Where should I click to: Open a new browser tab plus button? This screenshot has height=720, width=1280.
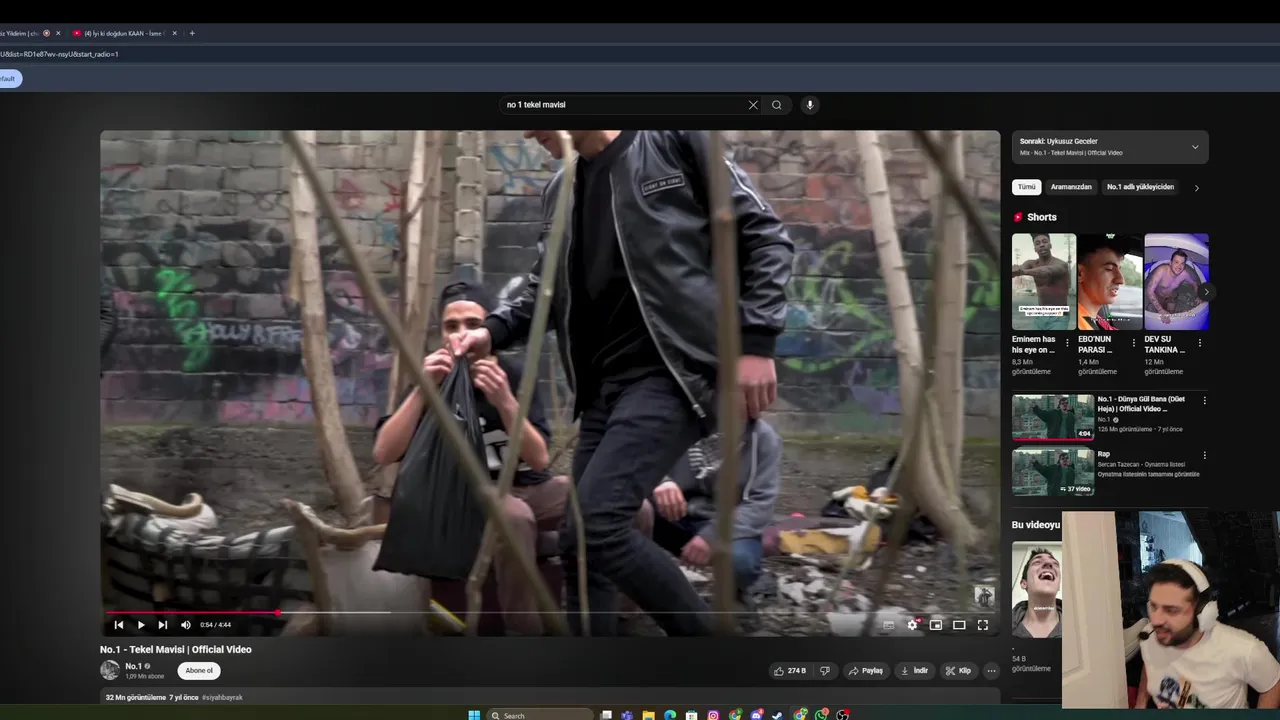click(192, 33)
